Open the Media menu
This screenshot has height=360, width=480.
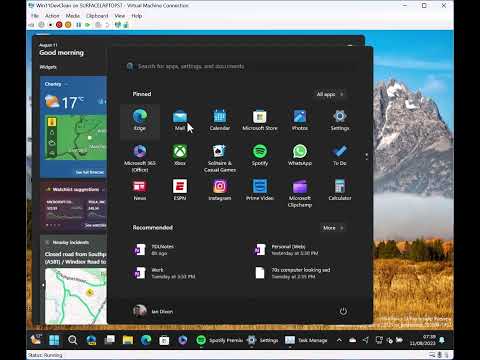(x=72, y=16)
